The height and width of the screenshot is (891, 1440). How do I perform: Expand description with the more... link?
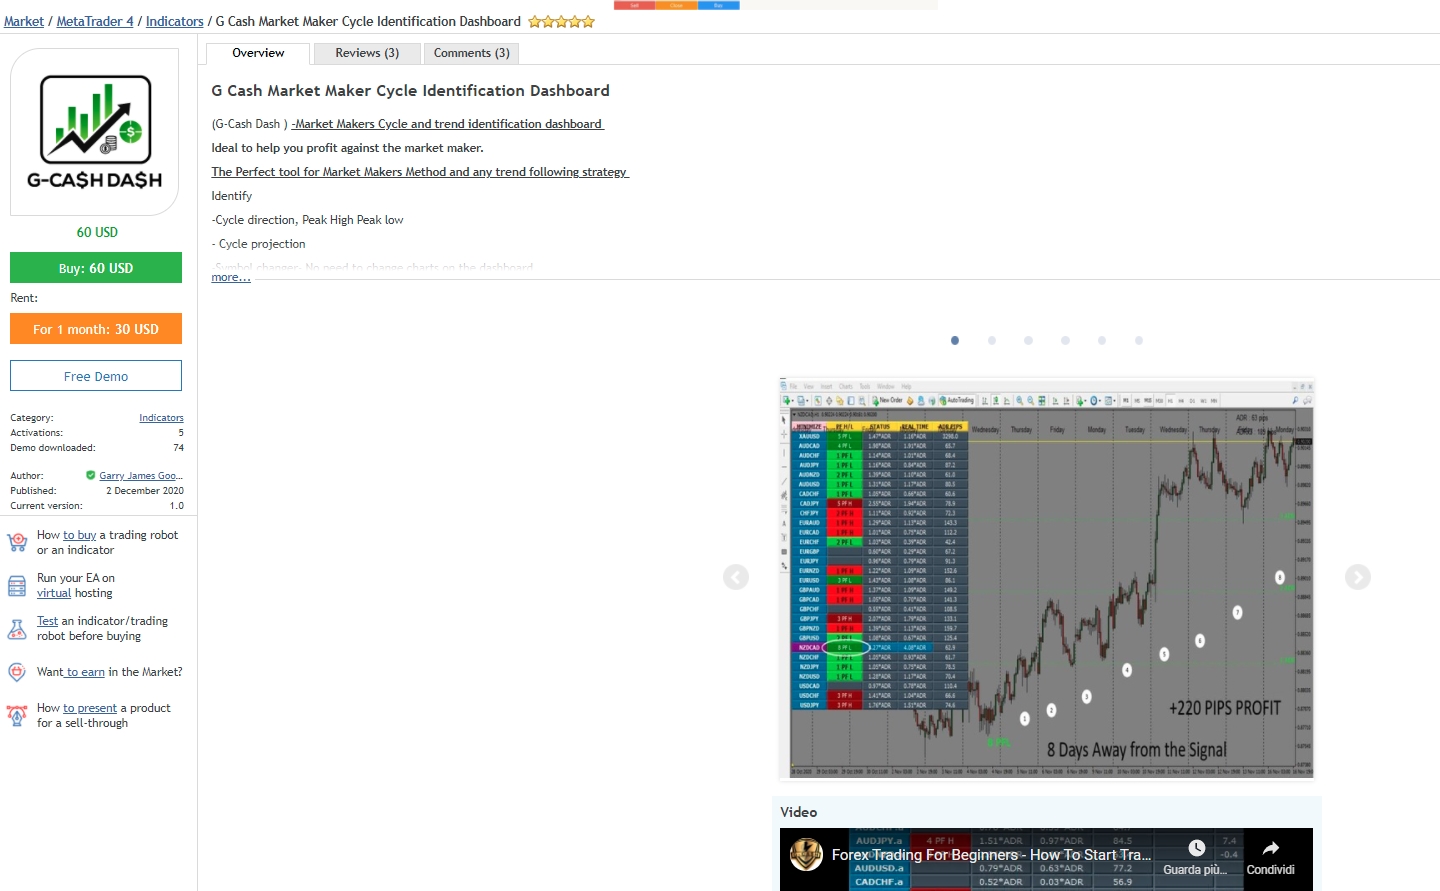pos(231,277)
